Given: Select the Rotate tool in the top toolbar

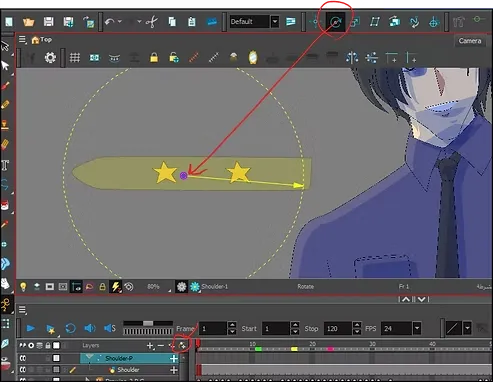Looking at the screenshot, I should pos(335,22).
